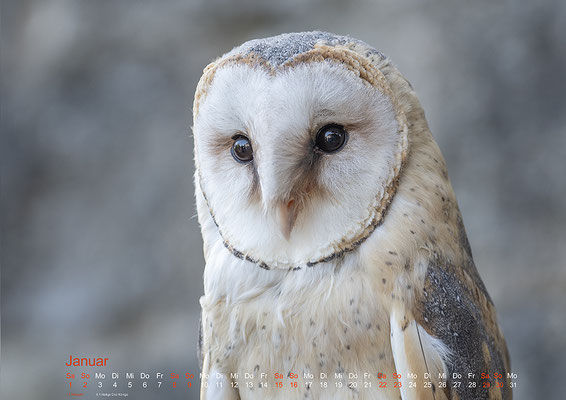Screen dimensions: 566x400
Task: Select date 21 in the calendar strip
Action: coord(368,385)
